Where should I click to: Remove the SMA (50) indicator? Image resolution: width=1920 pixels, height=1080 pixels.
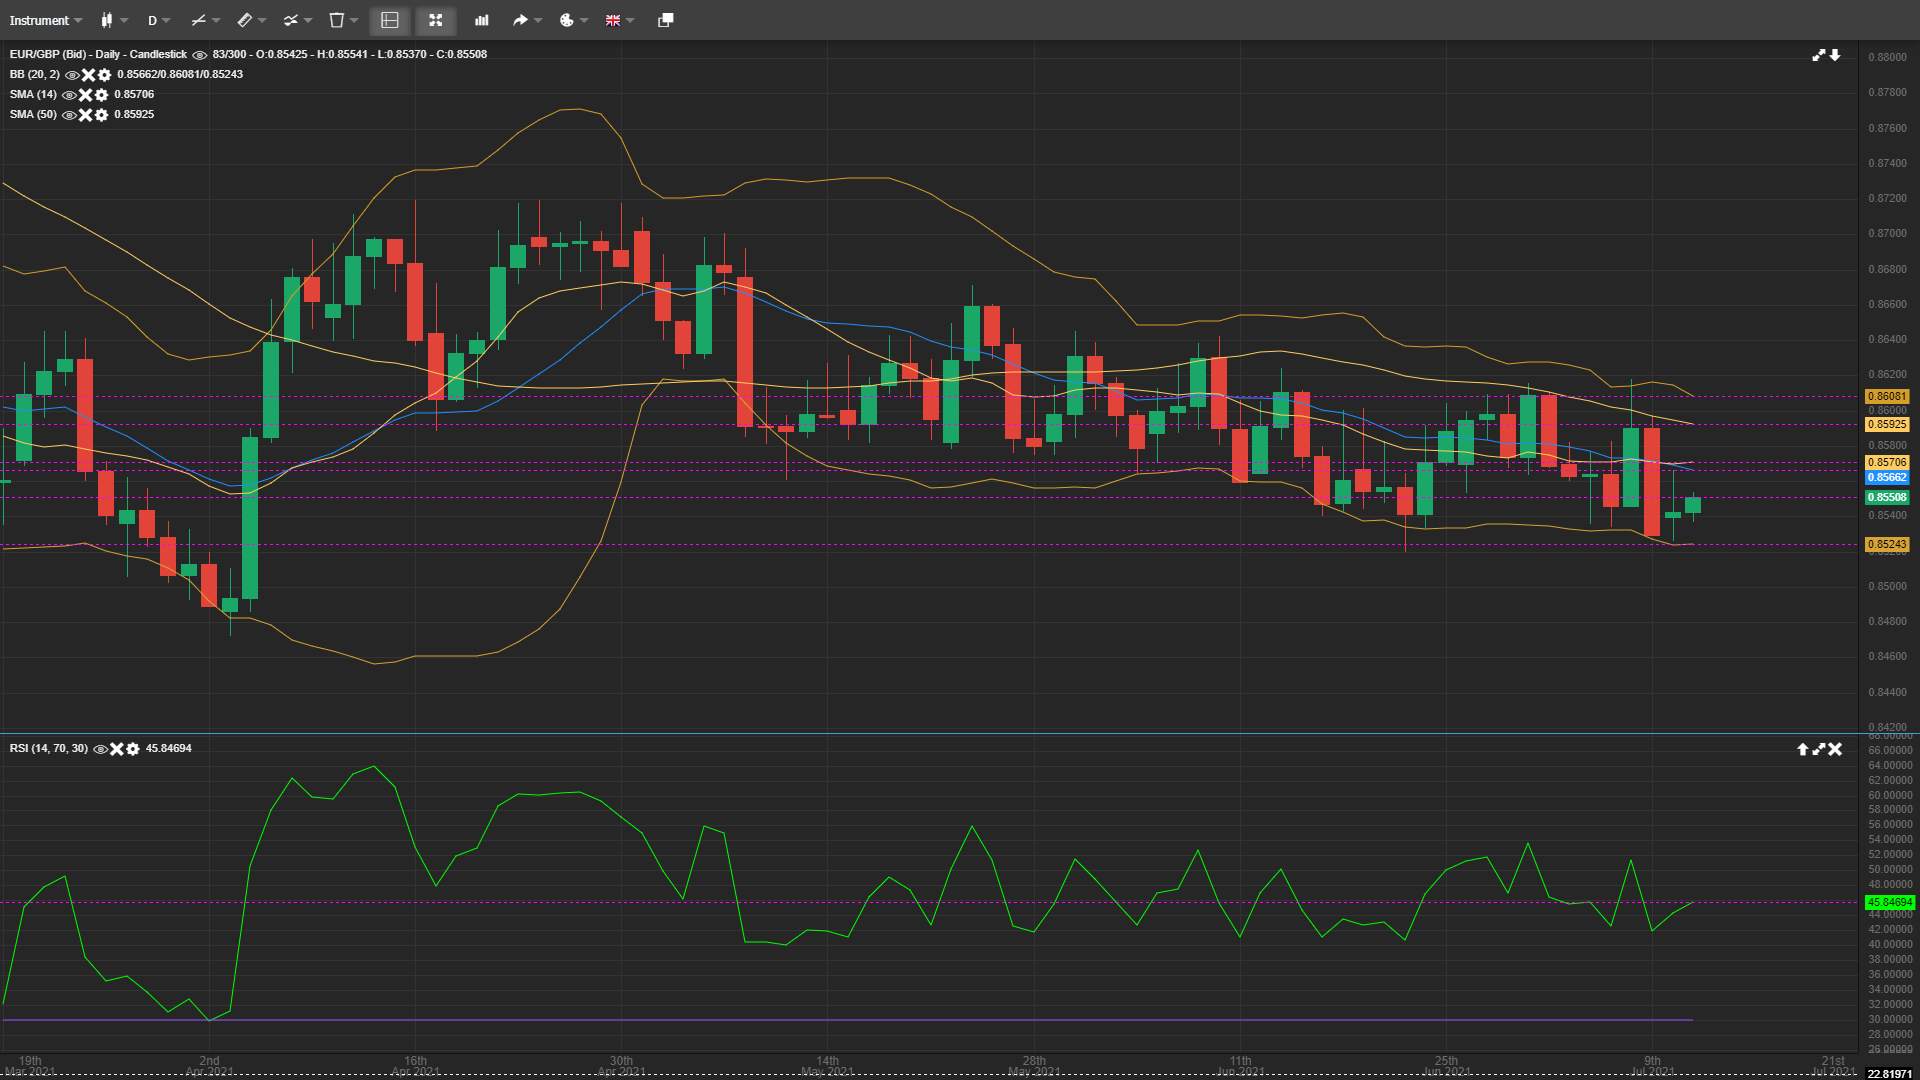point(85,115)
